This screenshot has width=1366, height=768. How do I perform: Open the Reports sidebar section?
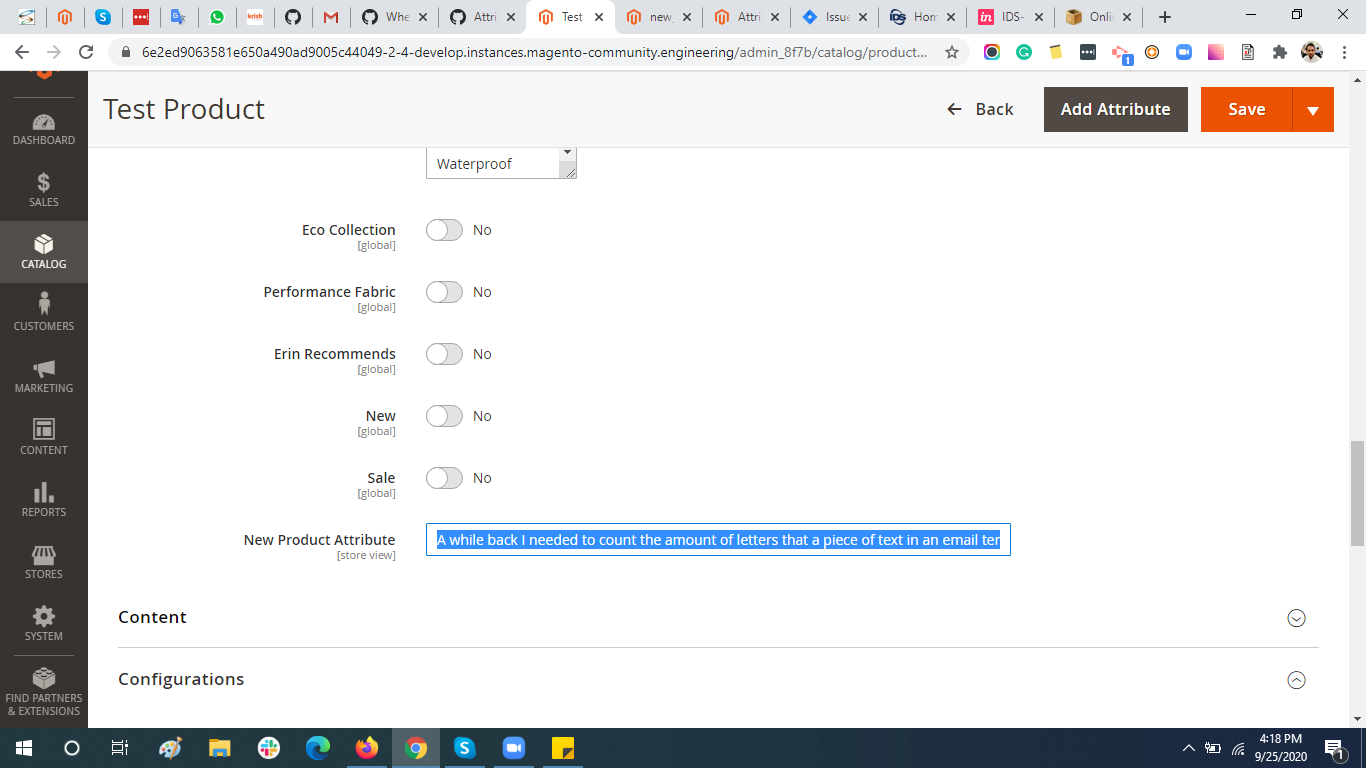pyautogui.click(x=43, y=499)
